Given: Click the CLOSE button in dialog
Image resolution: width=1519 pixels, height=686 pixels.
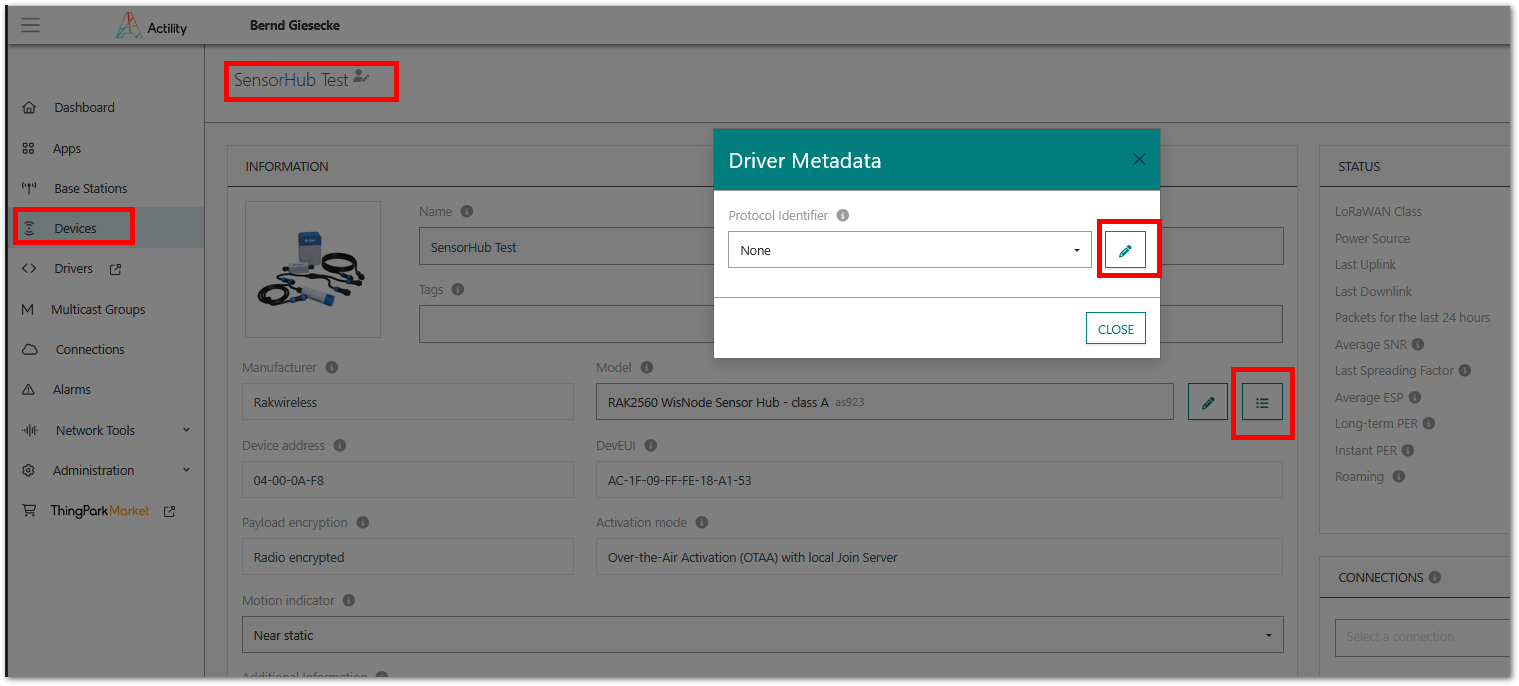Looking at the screenshot, I should pyautogui.click(x=1116, y=329).
